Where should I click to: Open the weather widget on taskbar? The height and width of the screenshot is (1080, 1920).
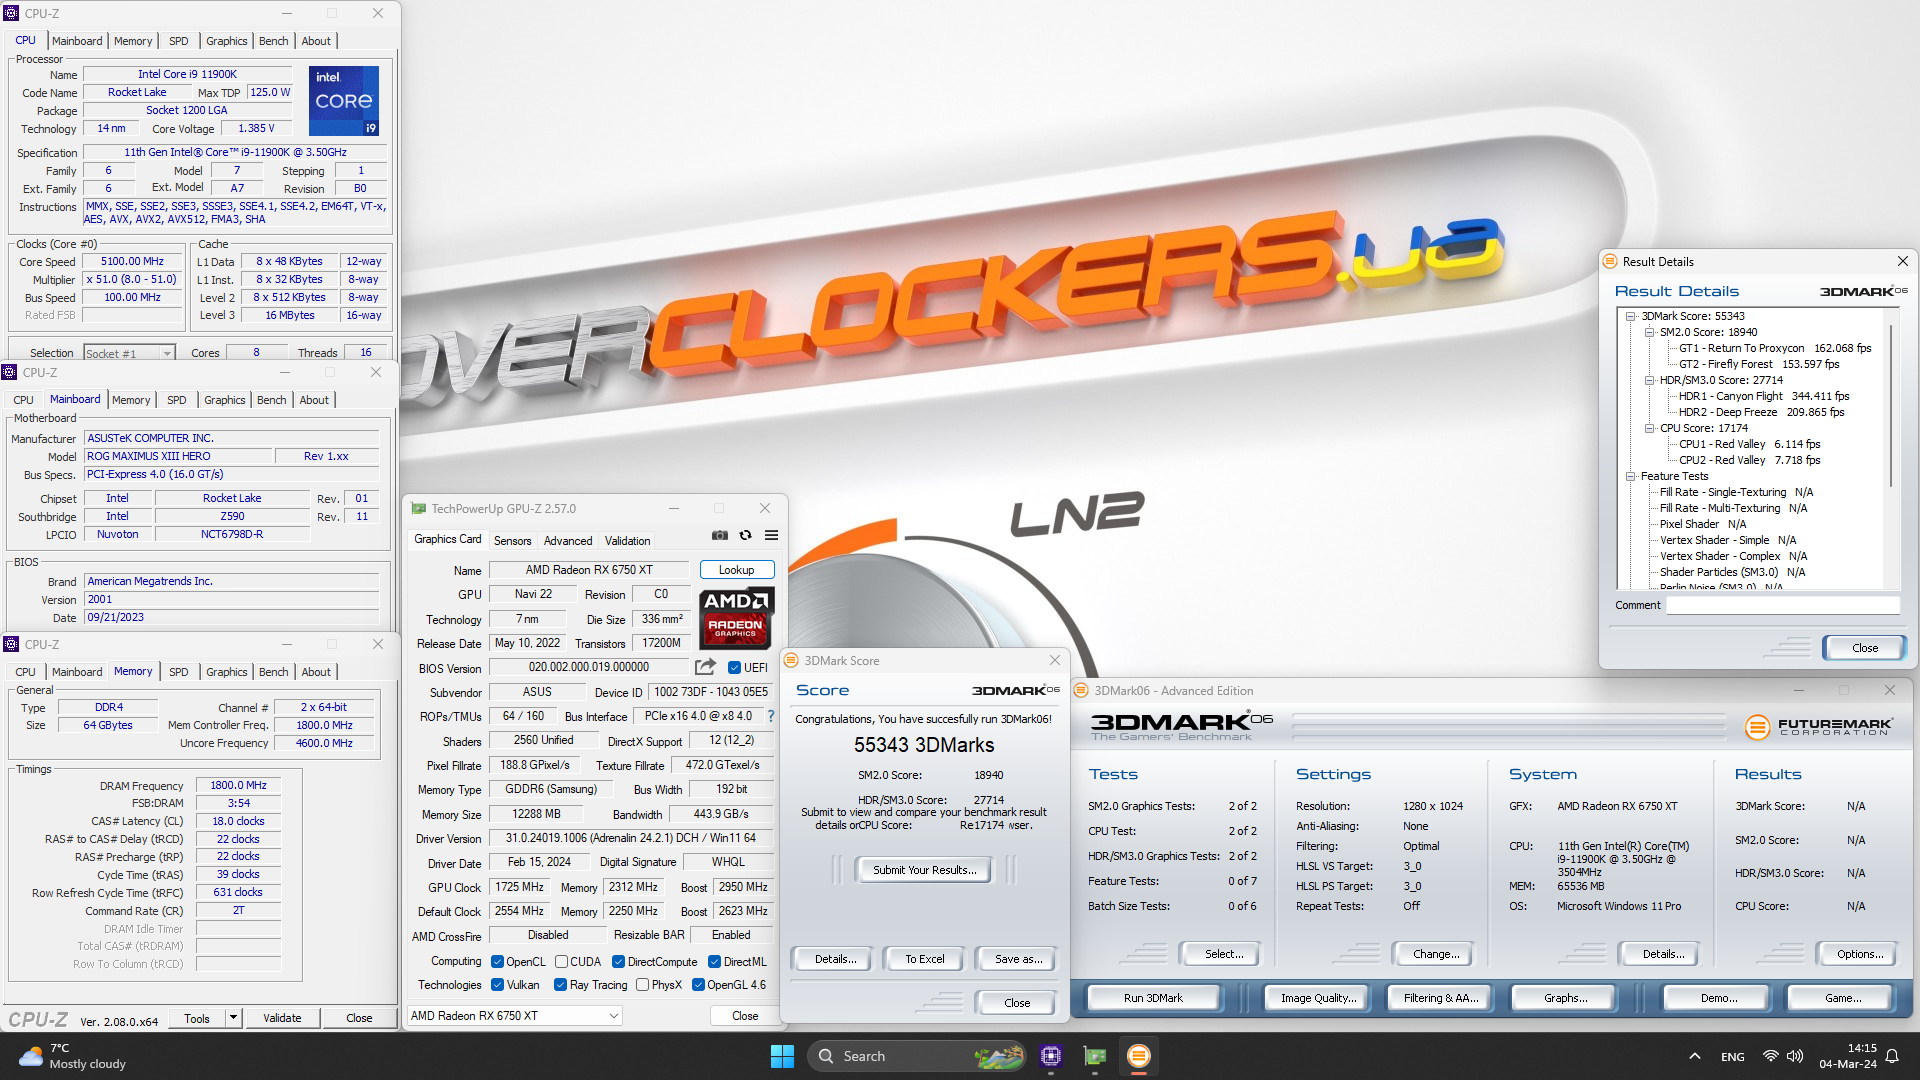point(72,1056)
